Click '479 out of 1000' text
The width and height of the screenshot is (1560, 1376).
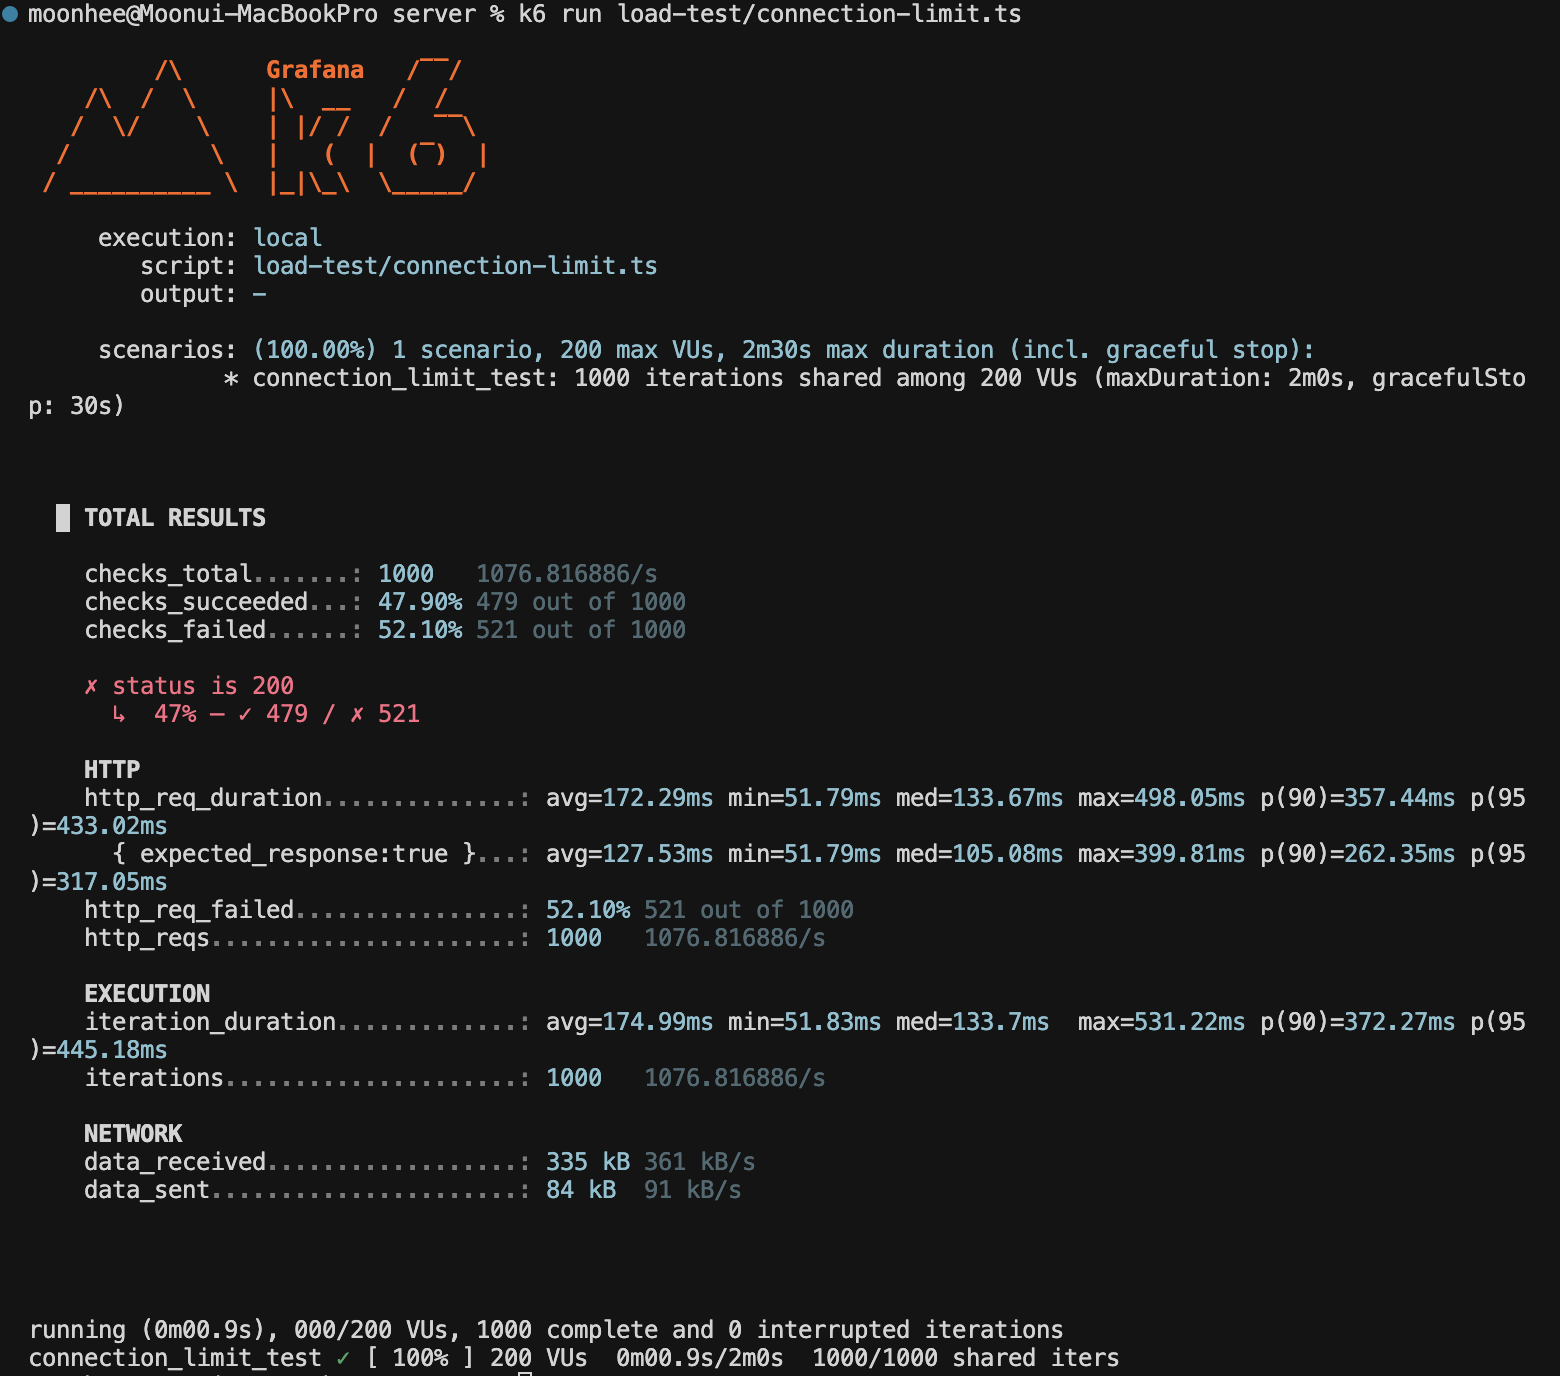pyautogui.click(x=581, y=602)
